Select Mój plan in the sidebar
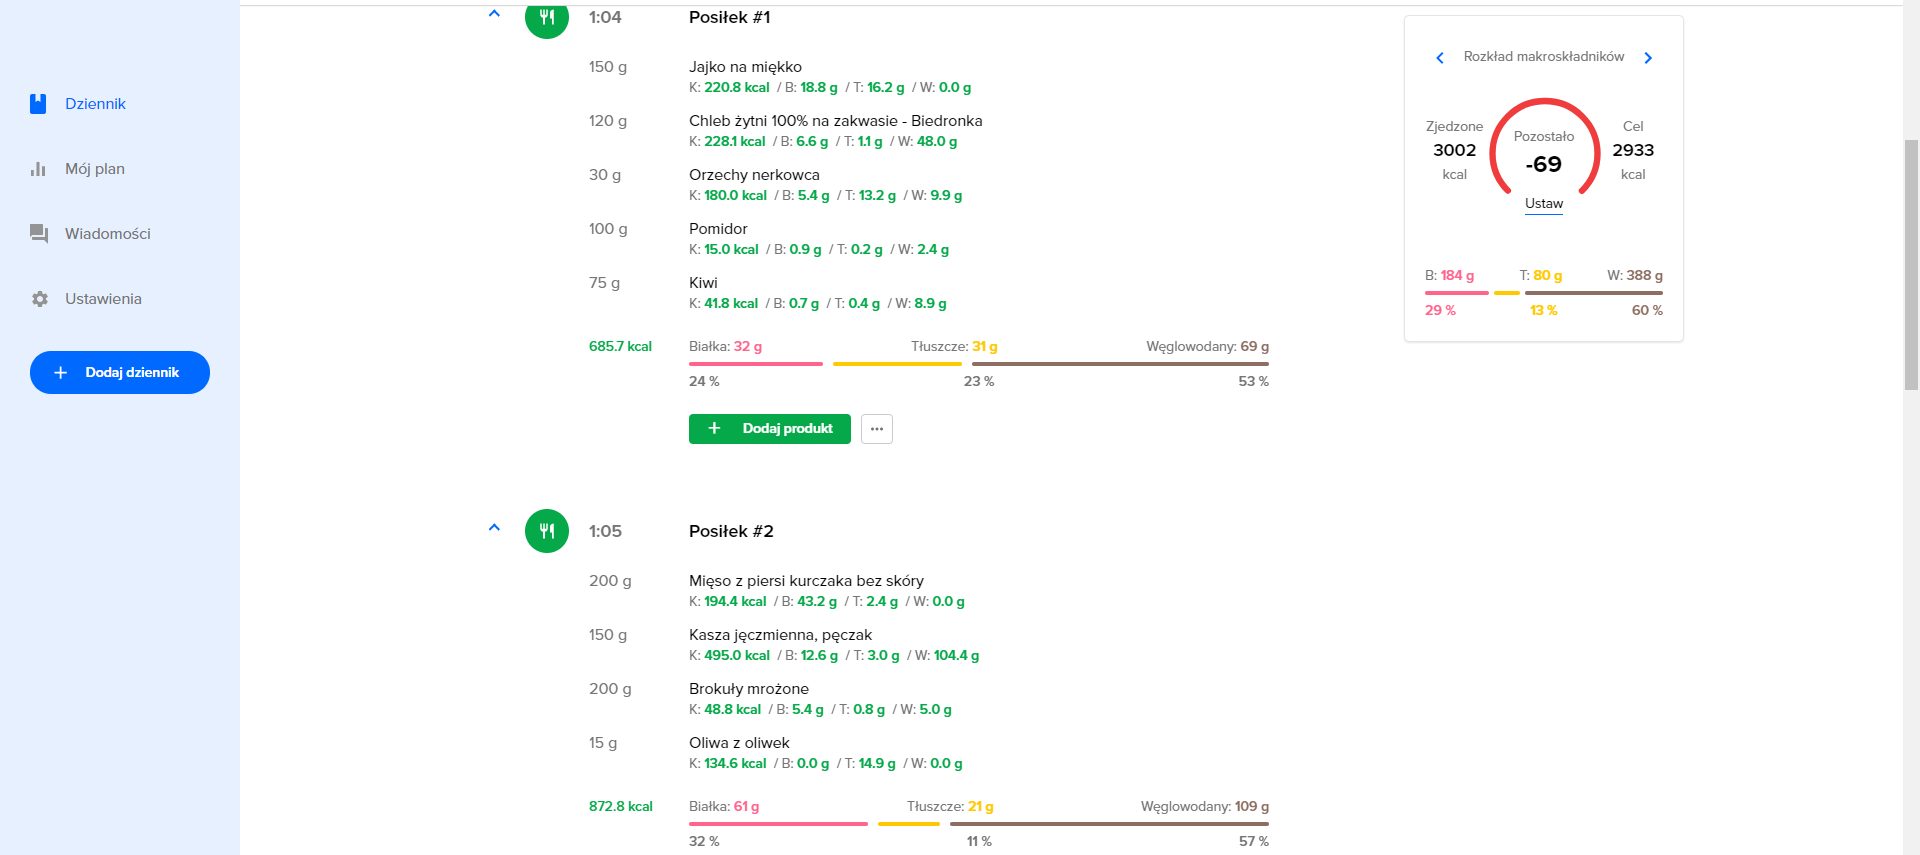 95,169
